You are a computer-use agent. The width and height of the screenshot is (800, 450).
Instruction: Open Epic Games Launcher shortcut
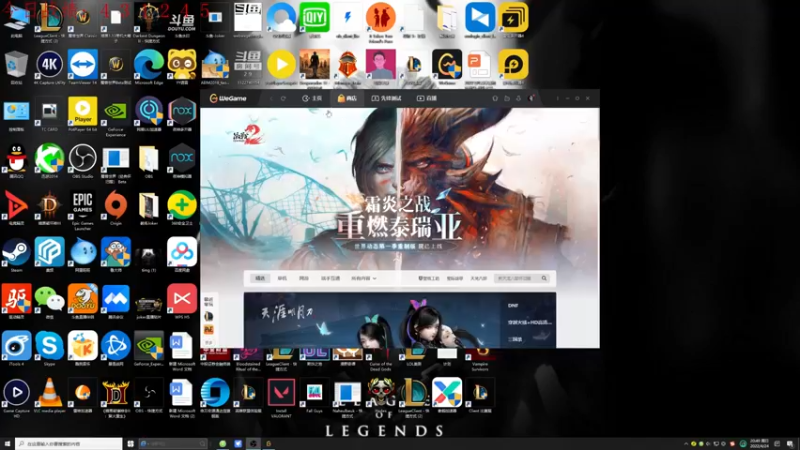coord(83,209)
